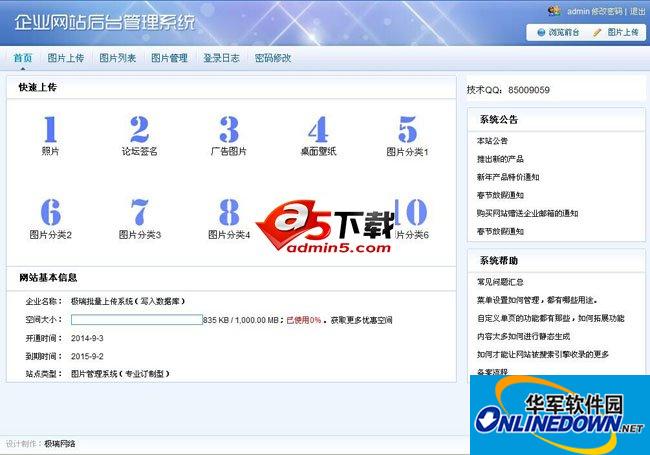Image resolution: width=650 pixels, height=455 pixels.
Task: Click the 获取更多优惠空间 link
Action: (x=361, y=320)
